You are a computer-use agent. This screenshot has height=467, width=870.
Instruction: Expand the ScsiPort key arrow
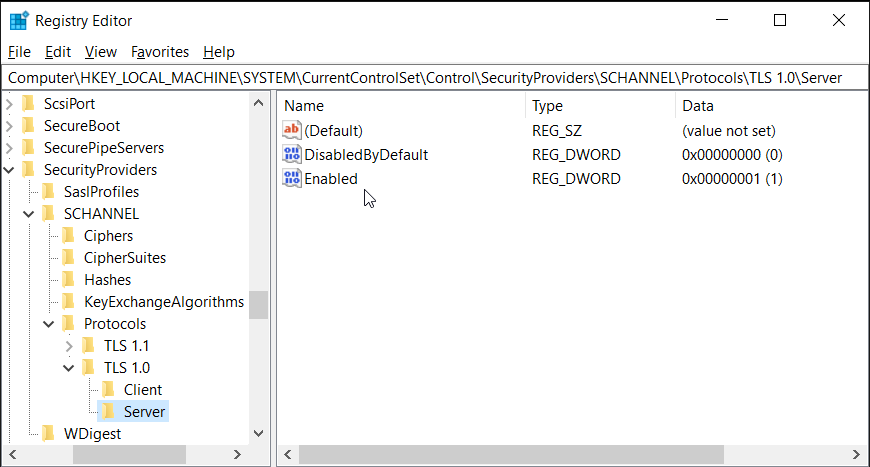click(x=9, y=104)
